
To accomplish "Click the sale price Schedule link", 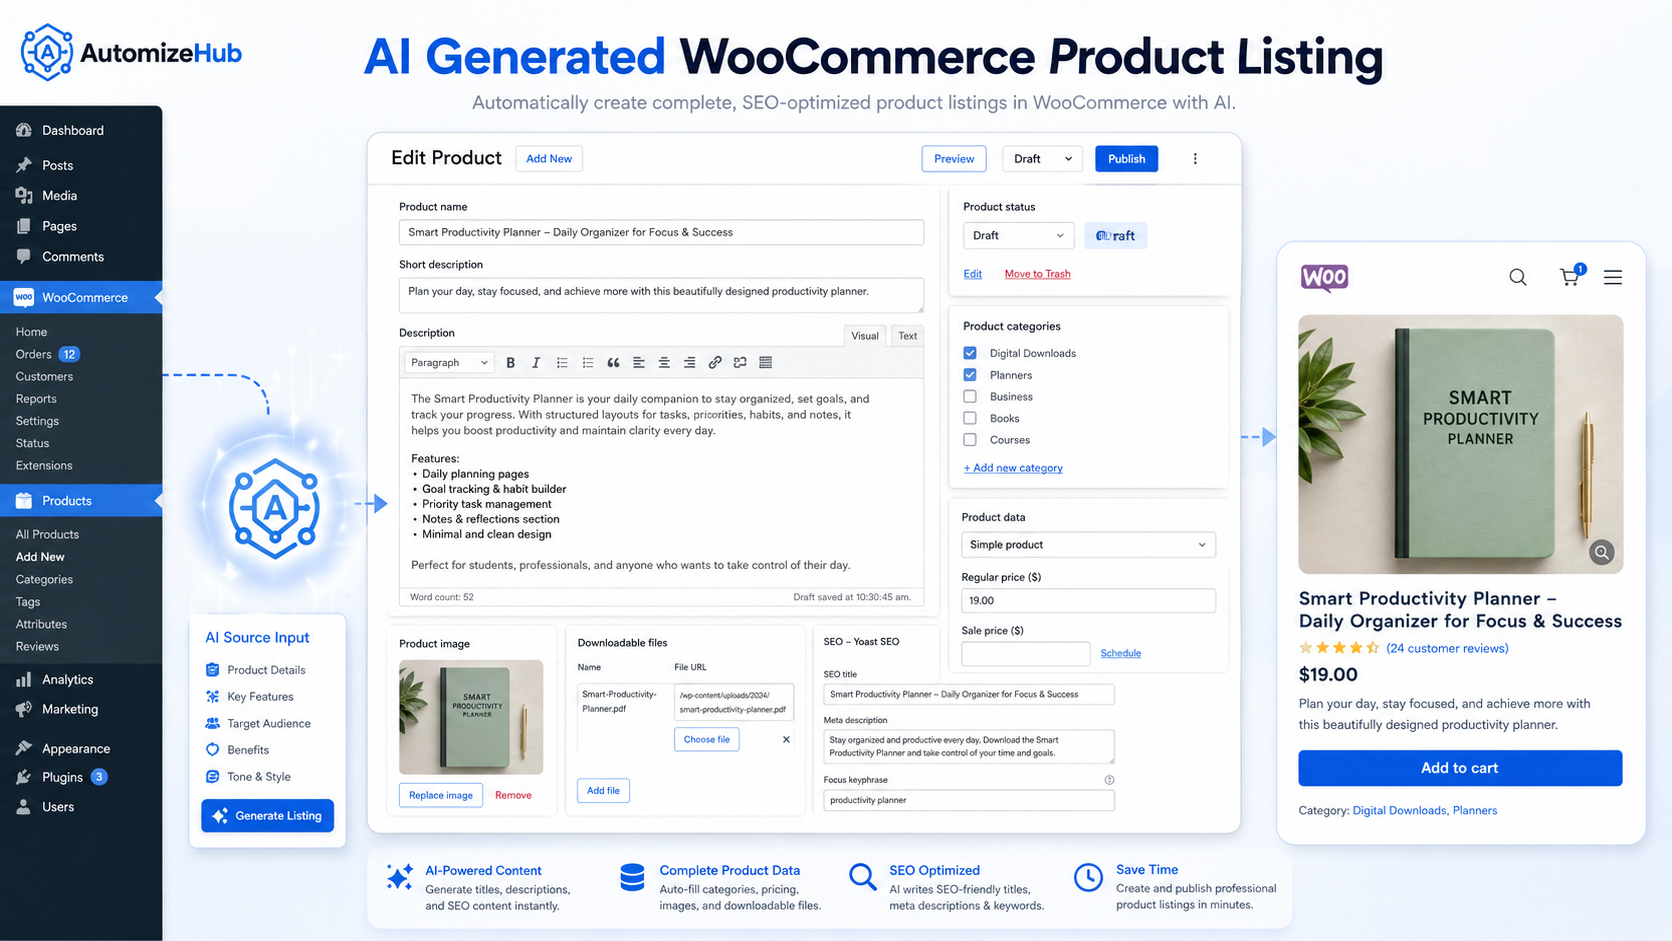I will point(1120,653).
